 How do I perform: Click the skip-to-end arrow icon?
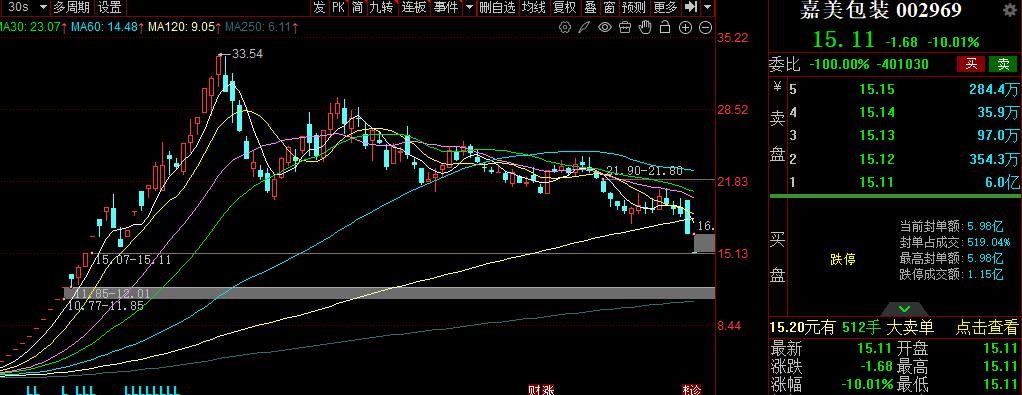pyautogui.click(x=691, y=7)
